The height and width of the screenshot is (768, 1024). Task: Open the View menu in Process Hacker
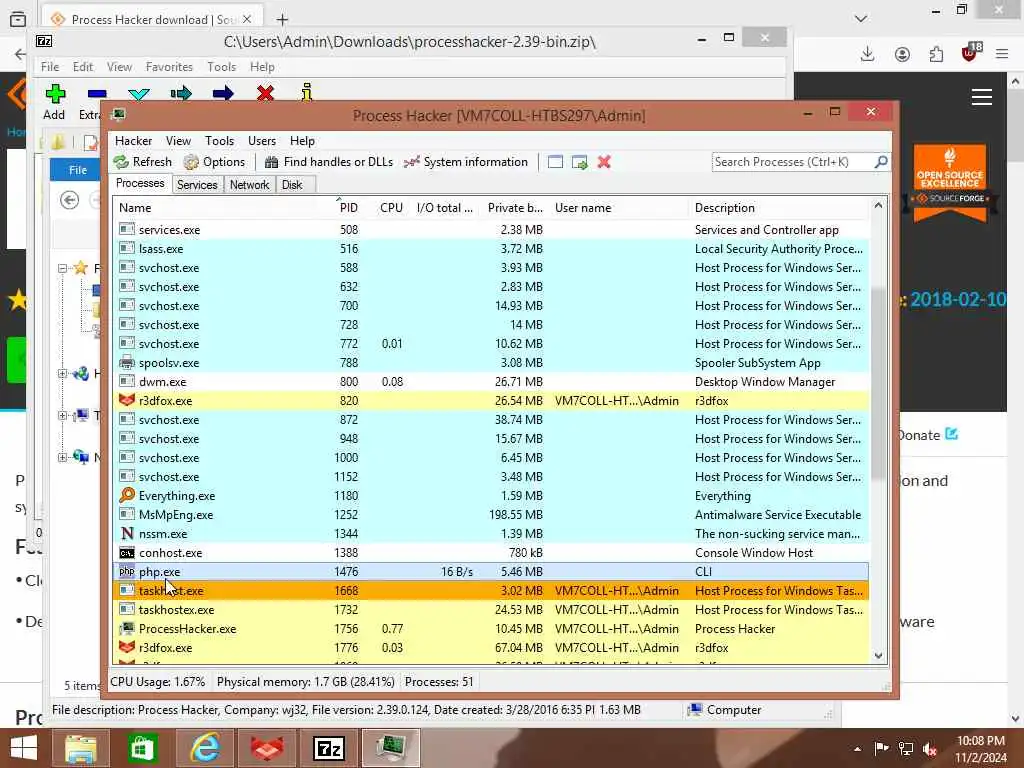click(x=178, y=141)
